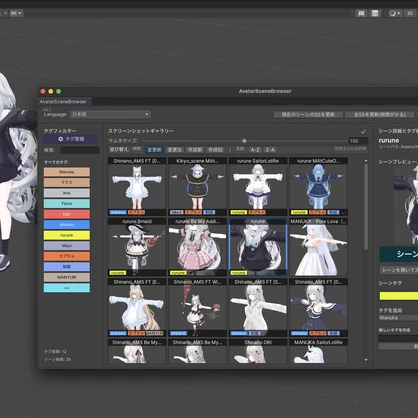Click the シーンを開いて button under preview
The image size is (418, 418).
(x=399, y=270)
